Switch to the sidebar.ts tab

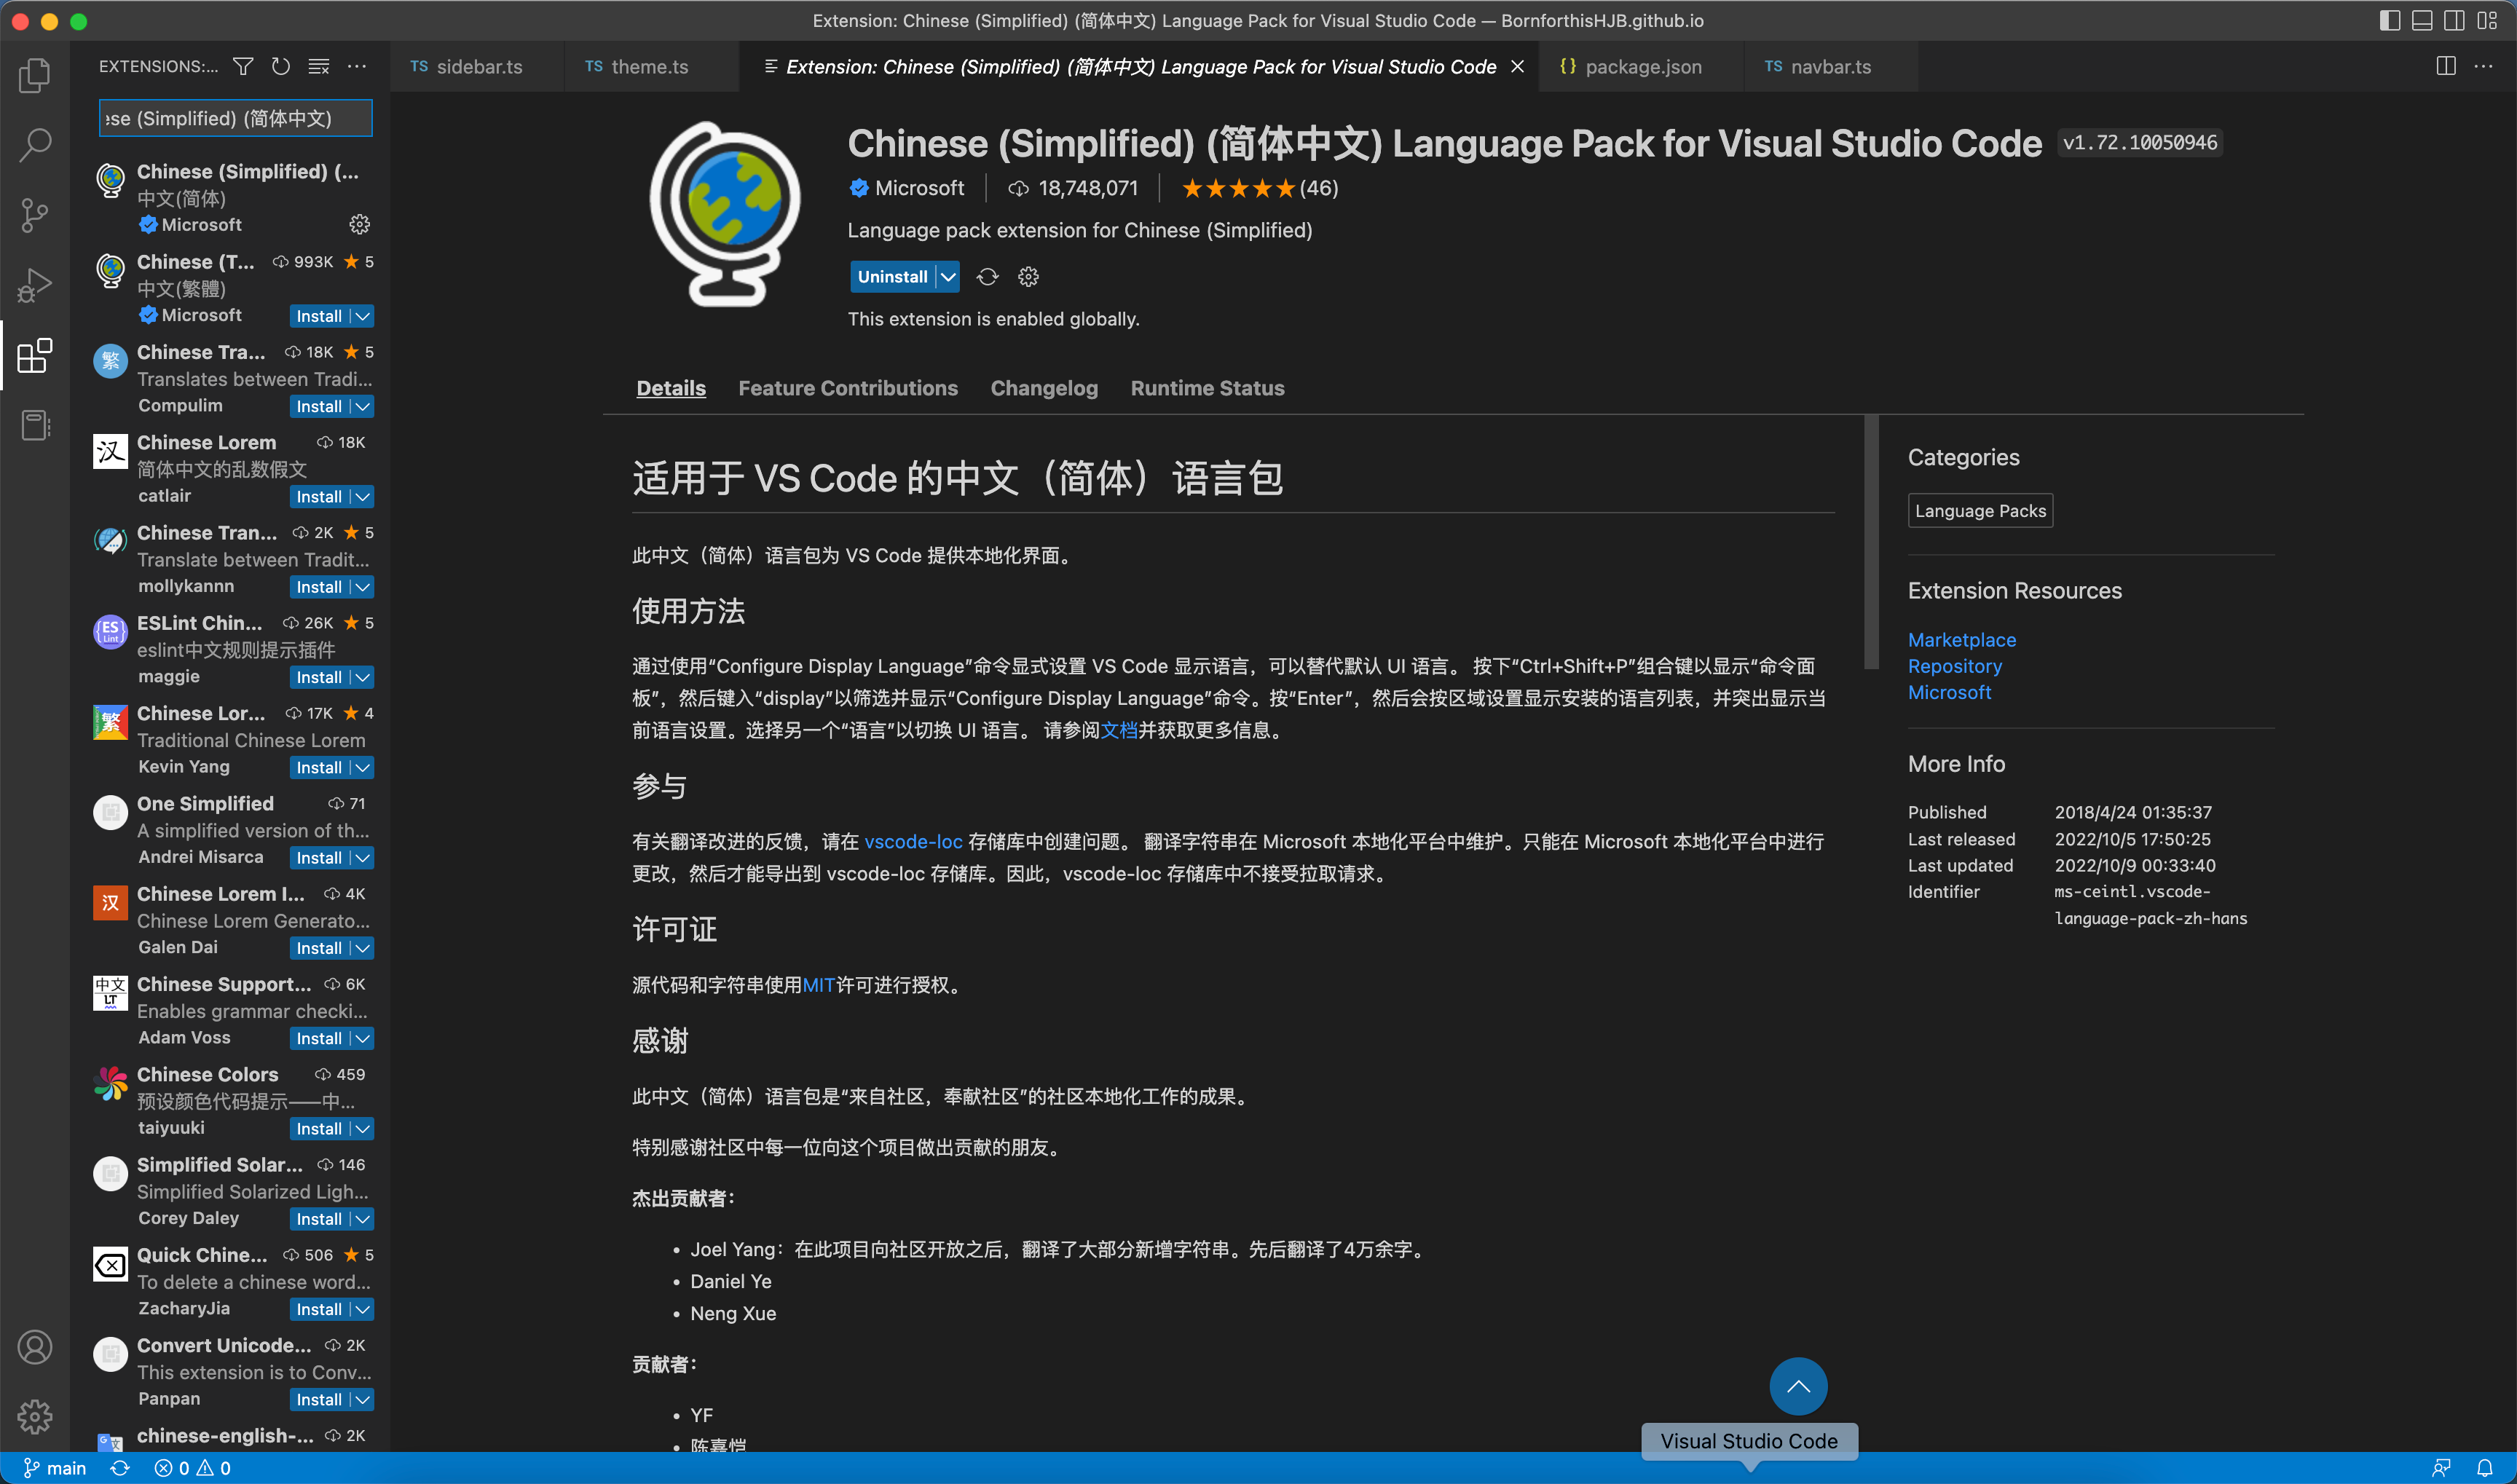point(476,66)
